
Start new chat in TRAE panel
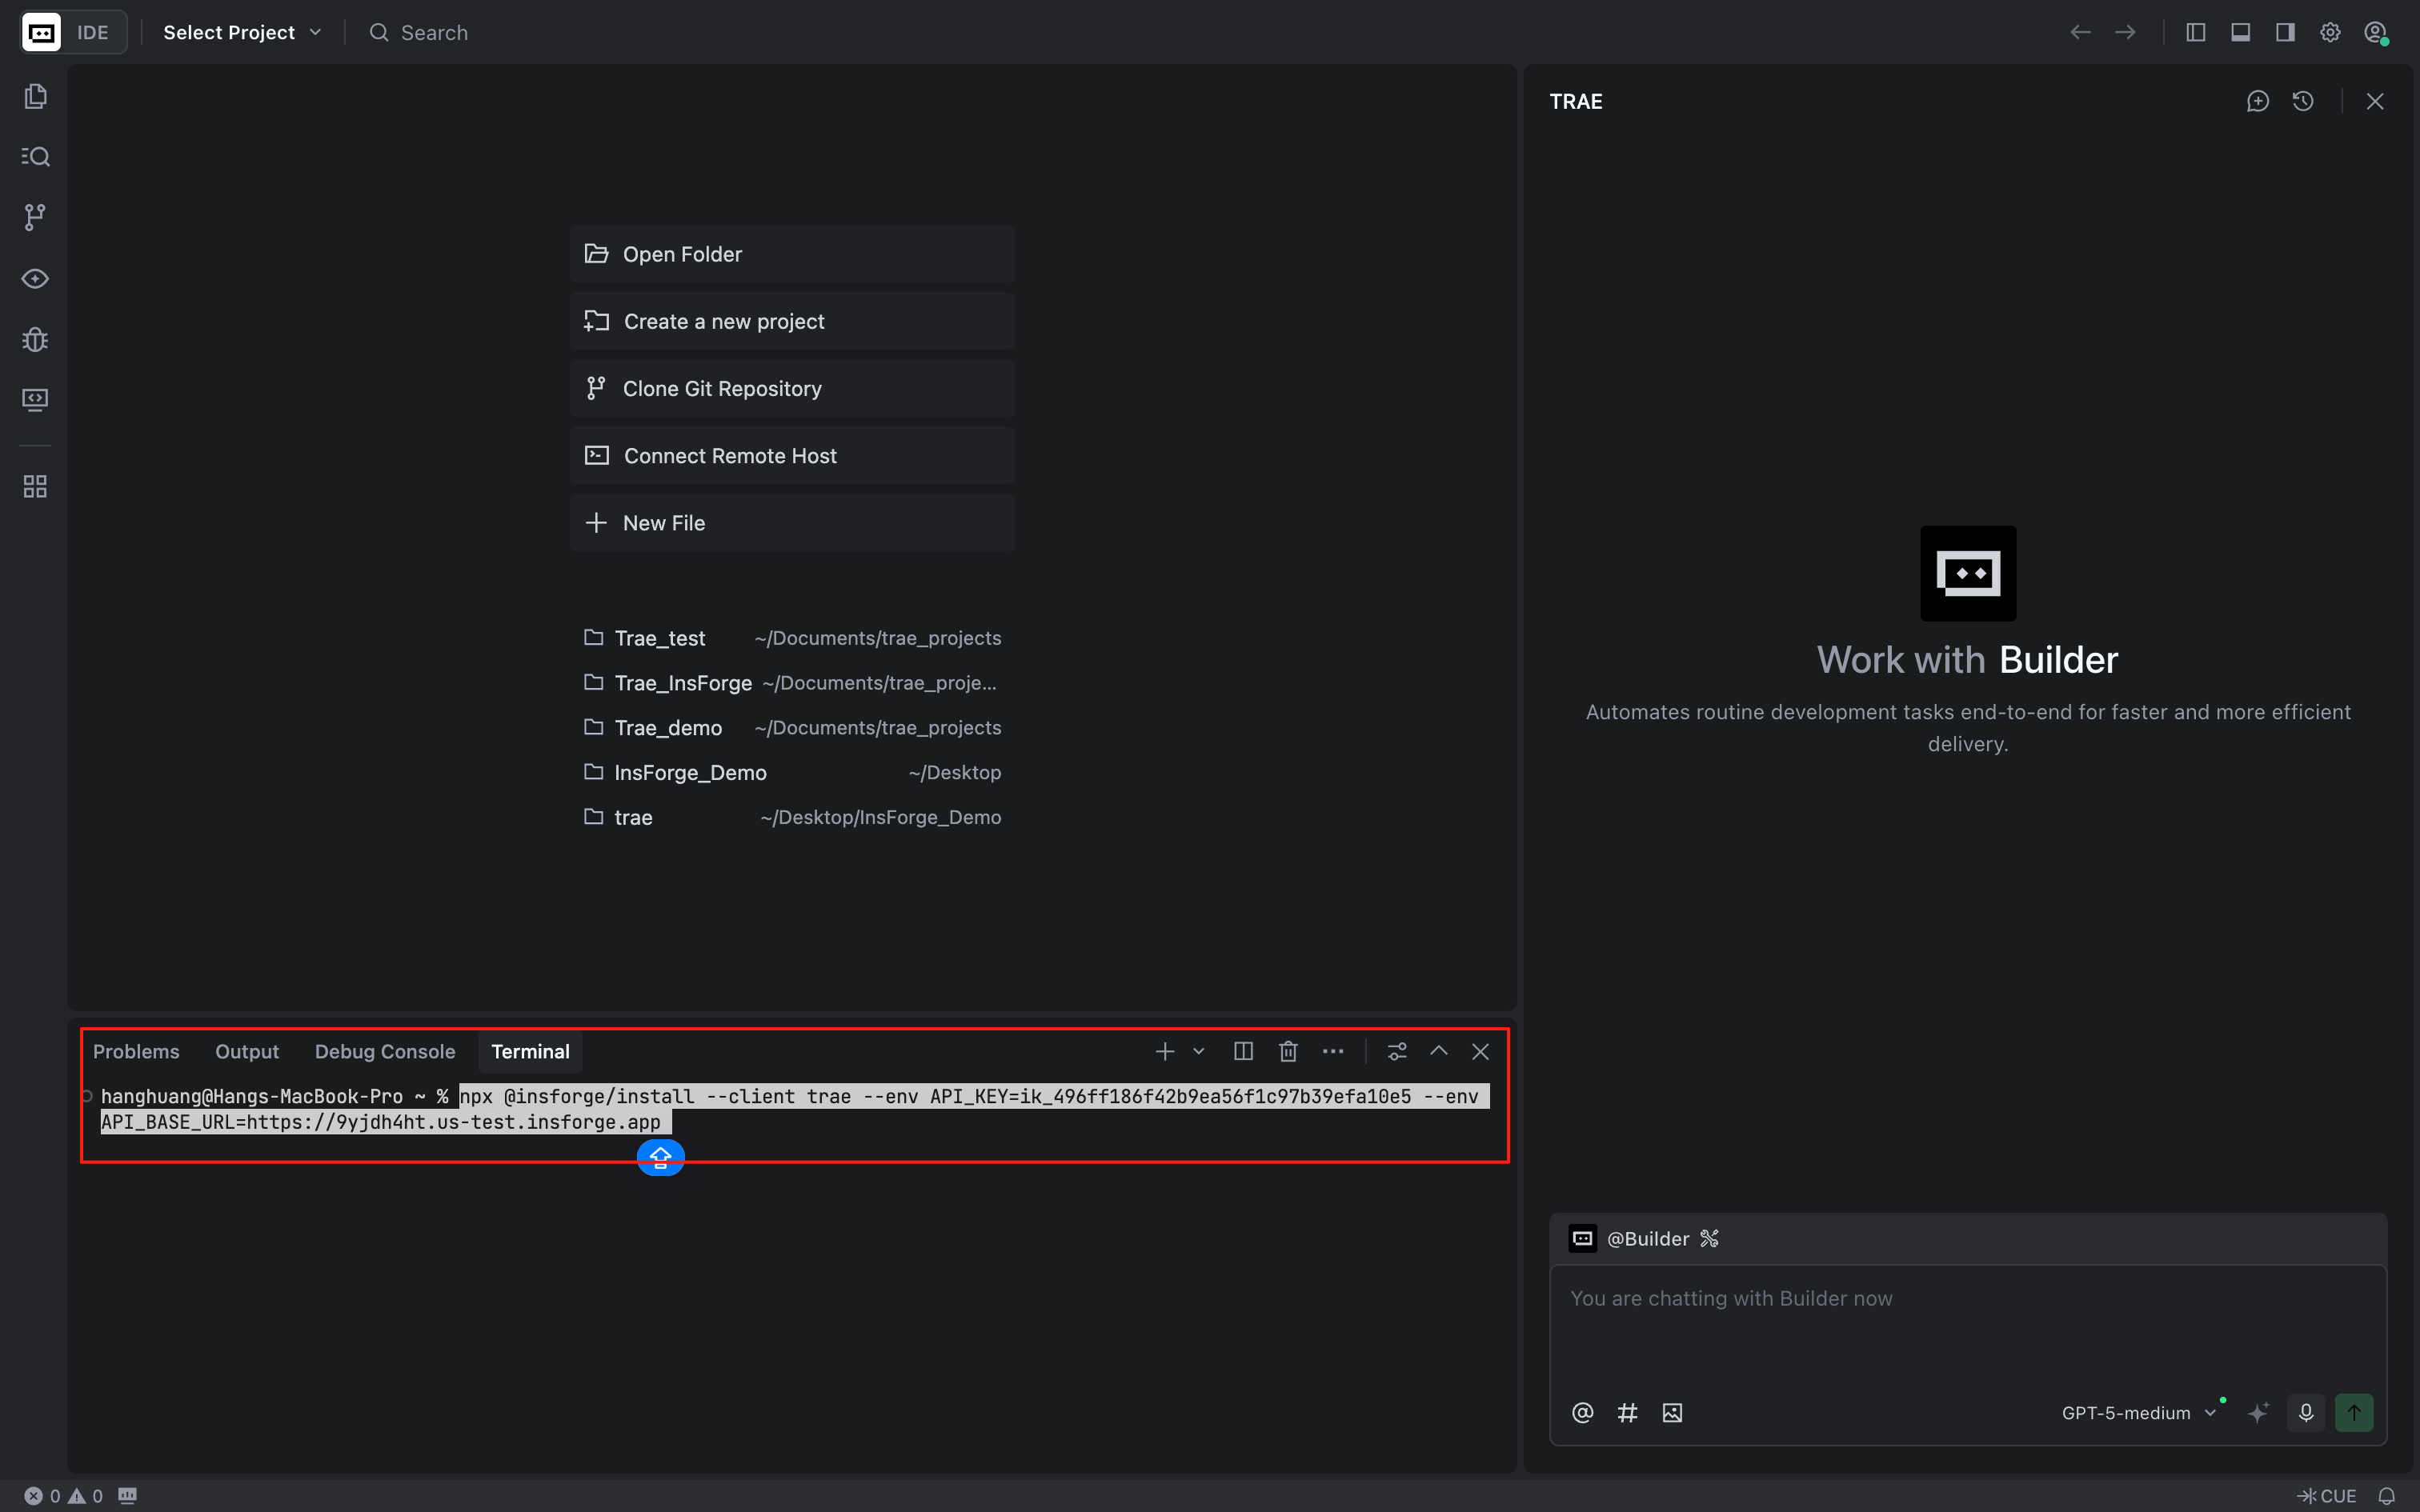2257,101
